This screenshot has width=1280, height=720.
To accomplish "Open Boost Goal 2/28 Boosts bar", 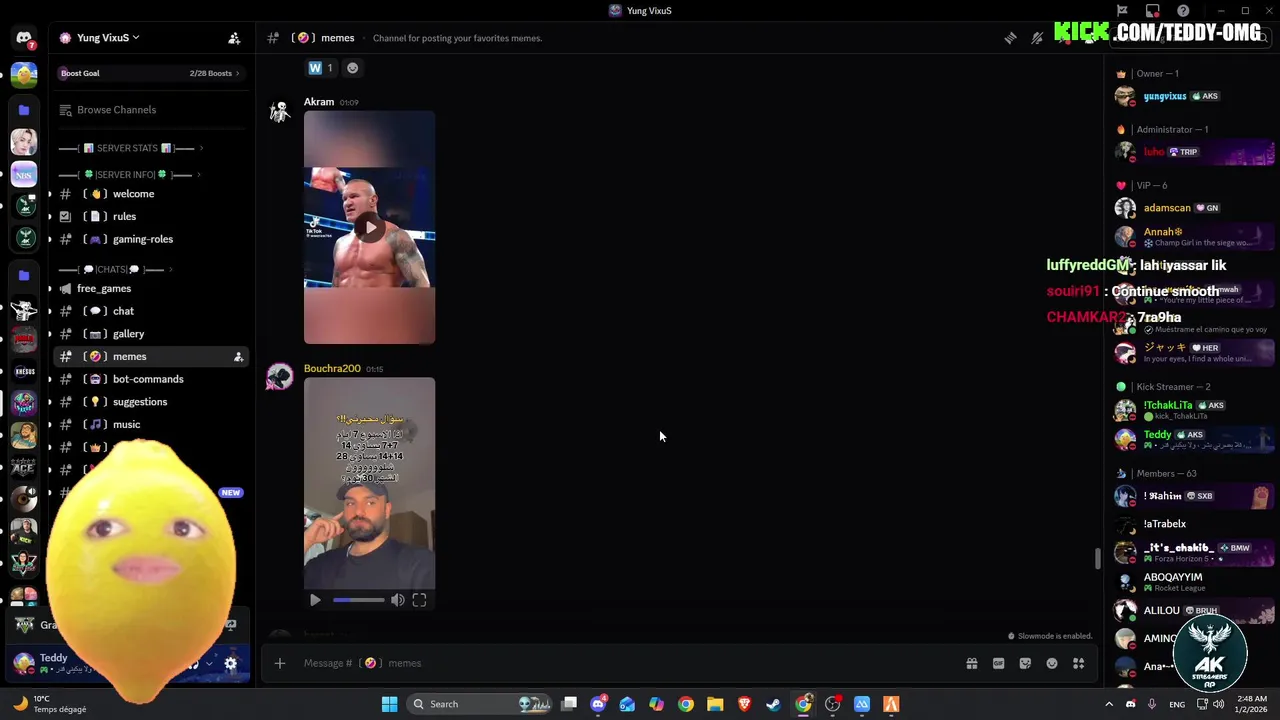I will click(x=150, y=73).
